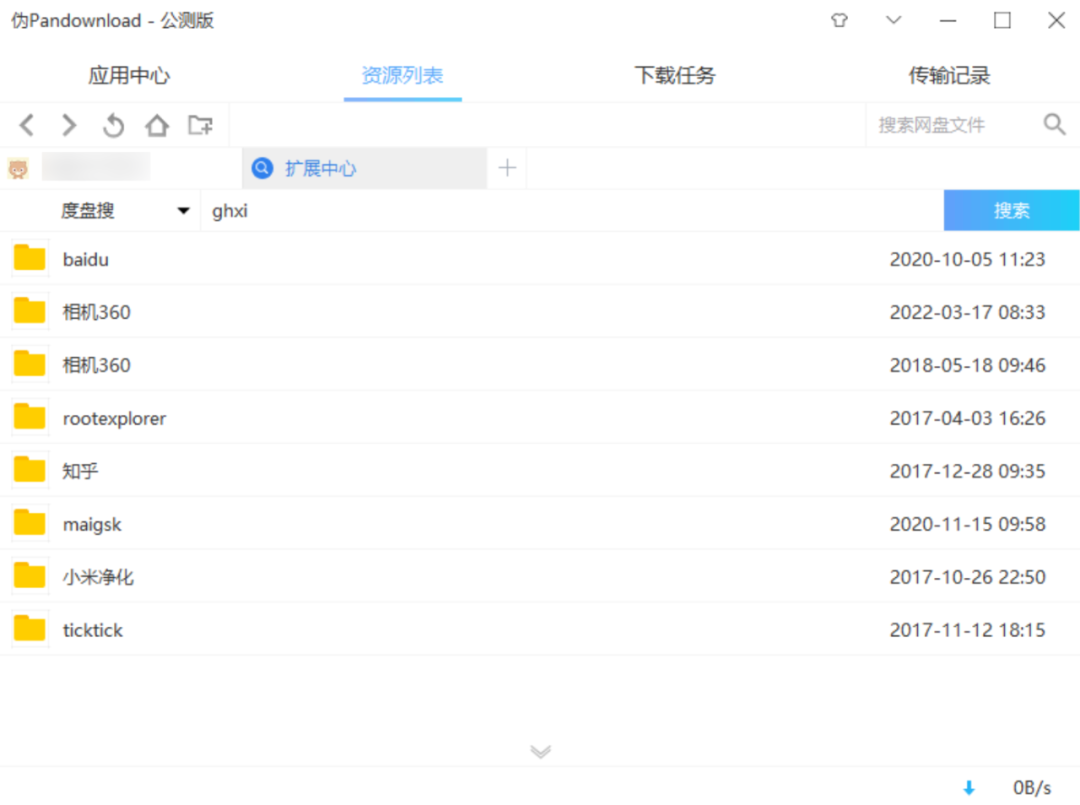Refresh the current resource list
This screenshot has width=1080, height=805.
112,125
